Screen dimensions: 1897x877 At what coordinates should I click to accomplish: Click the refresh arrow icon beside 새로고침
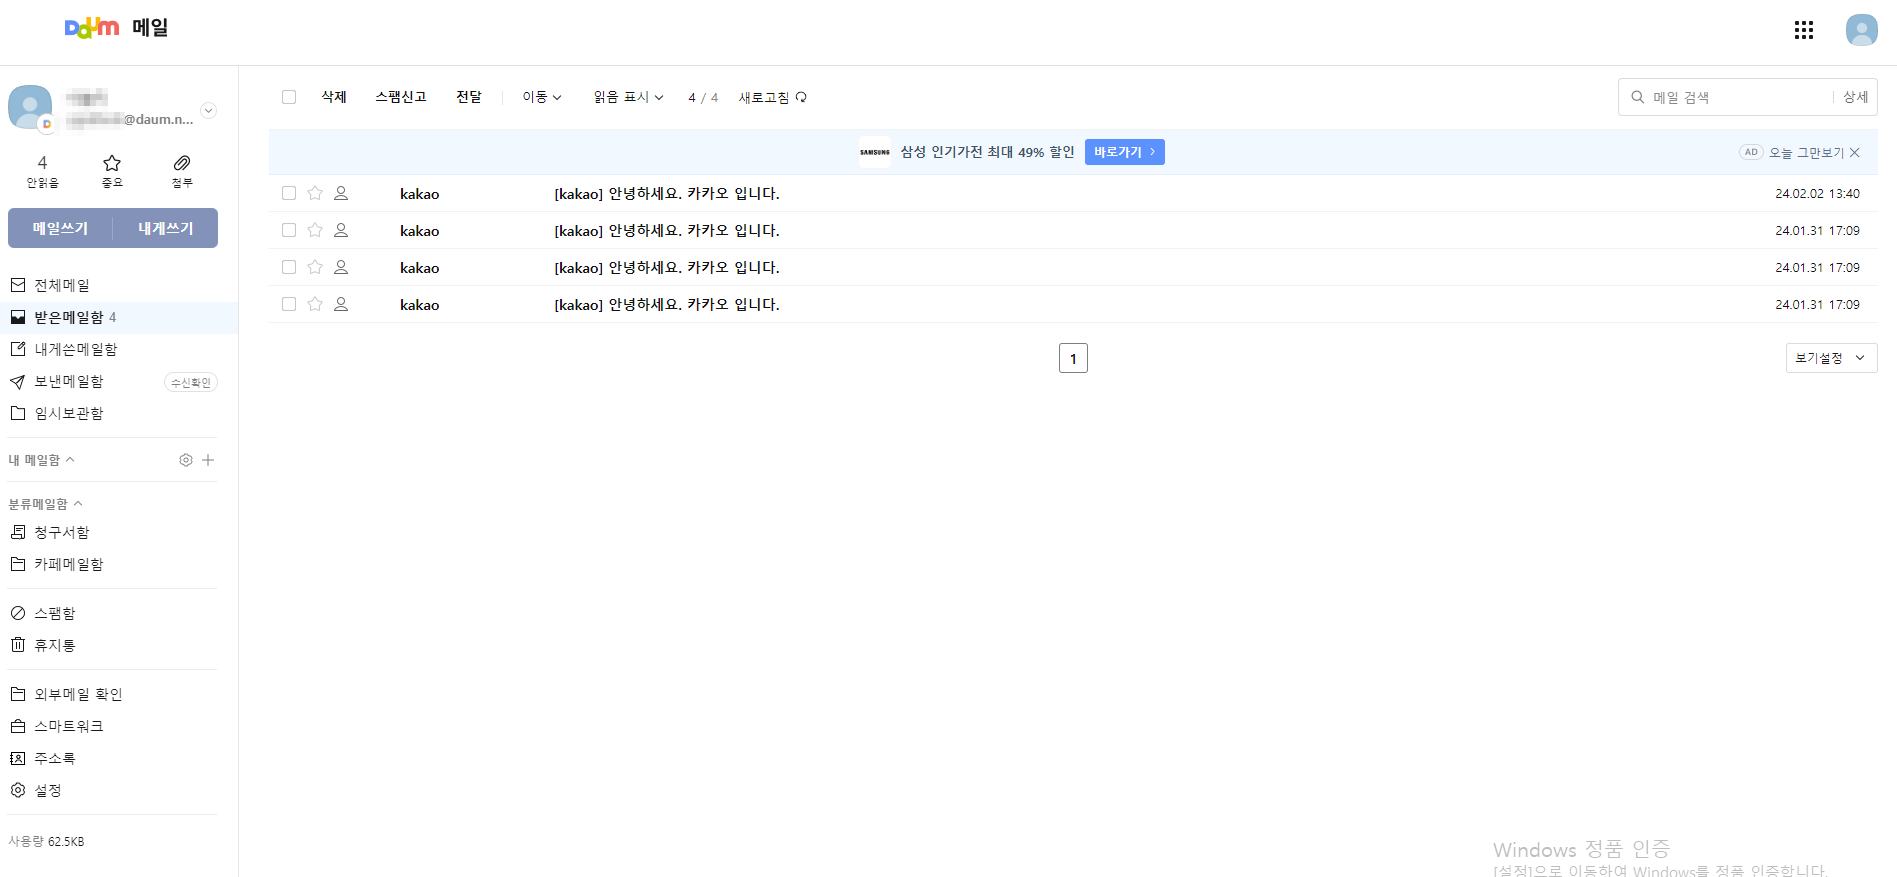point(801,97)
